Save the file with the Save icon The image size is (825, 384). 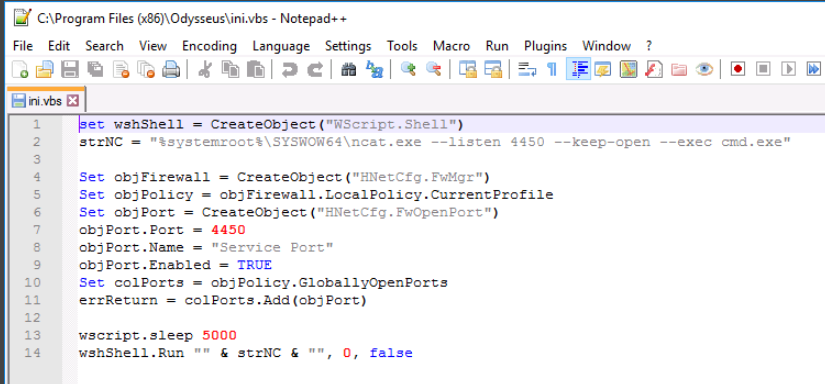(x=70, y=69)
